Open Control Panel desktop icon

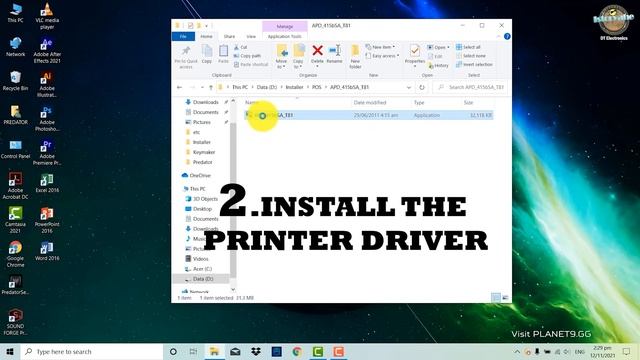pyautogui.click(x=16, y=149)
